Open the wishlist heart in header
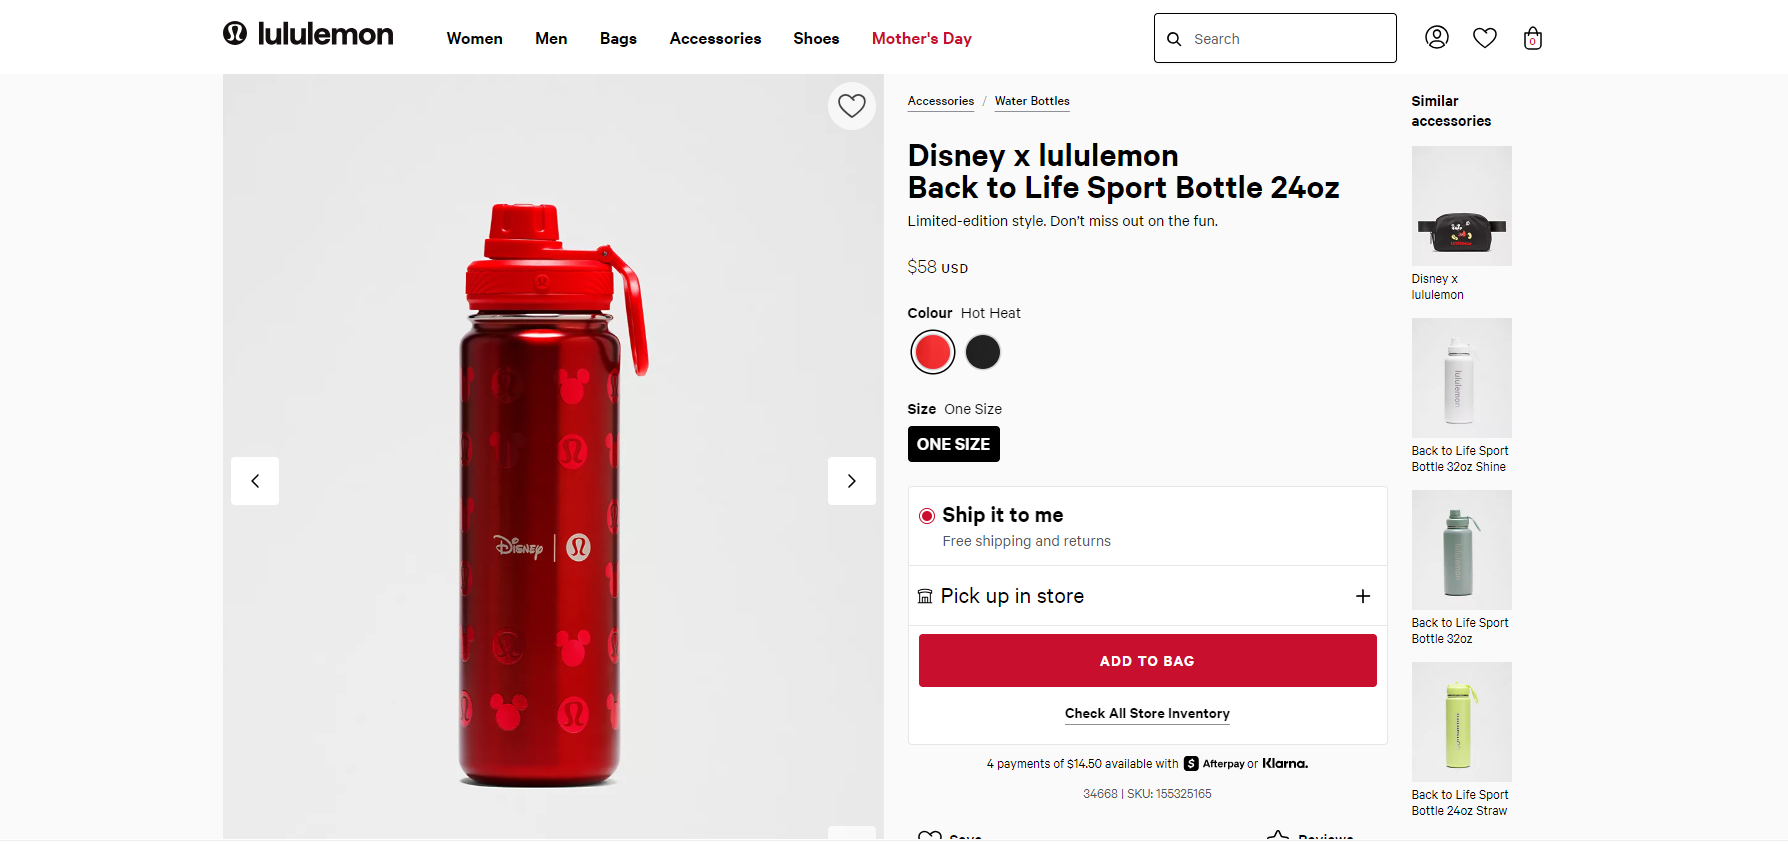Image resolution: width=1788 pixels, height=844 pixels. (x=1485, y=38)
